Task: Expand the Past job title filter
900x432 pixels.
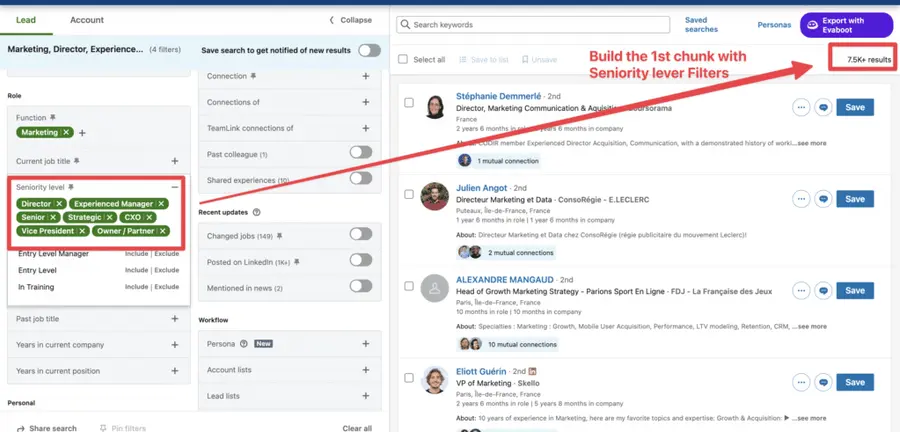Action: coord(175,318)
